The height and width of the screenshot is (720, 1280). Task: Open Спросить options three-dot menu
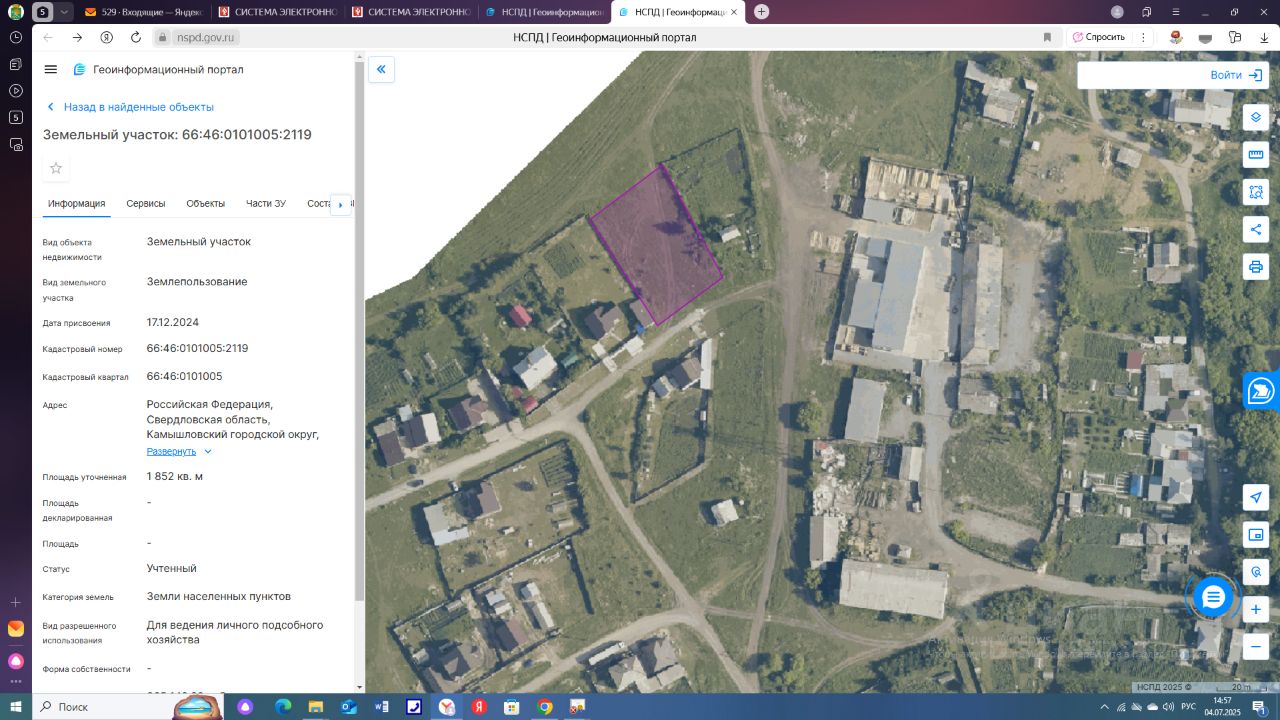click(1141, 37)
